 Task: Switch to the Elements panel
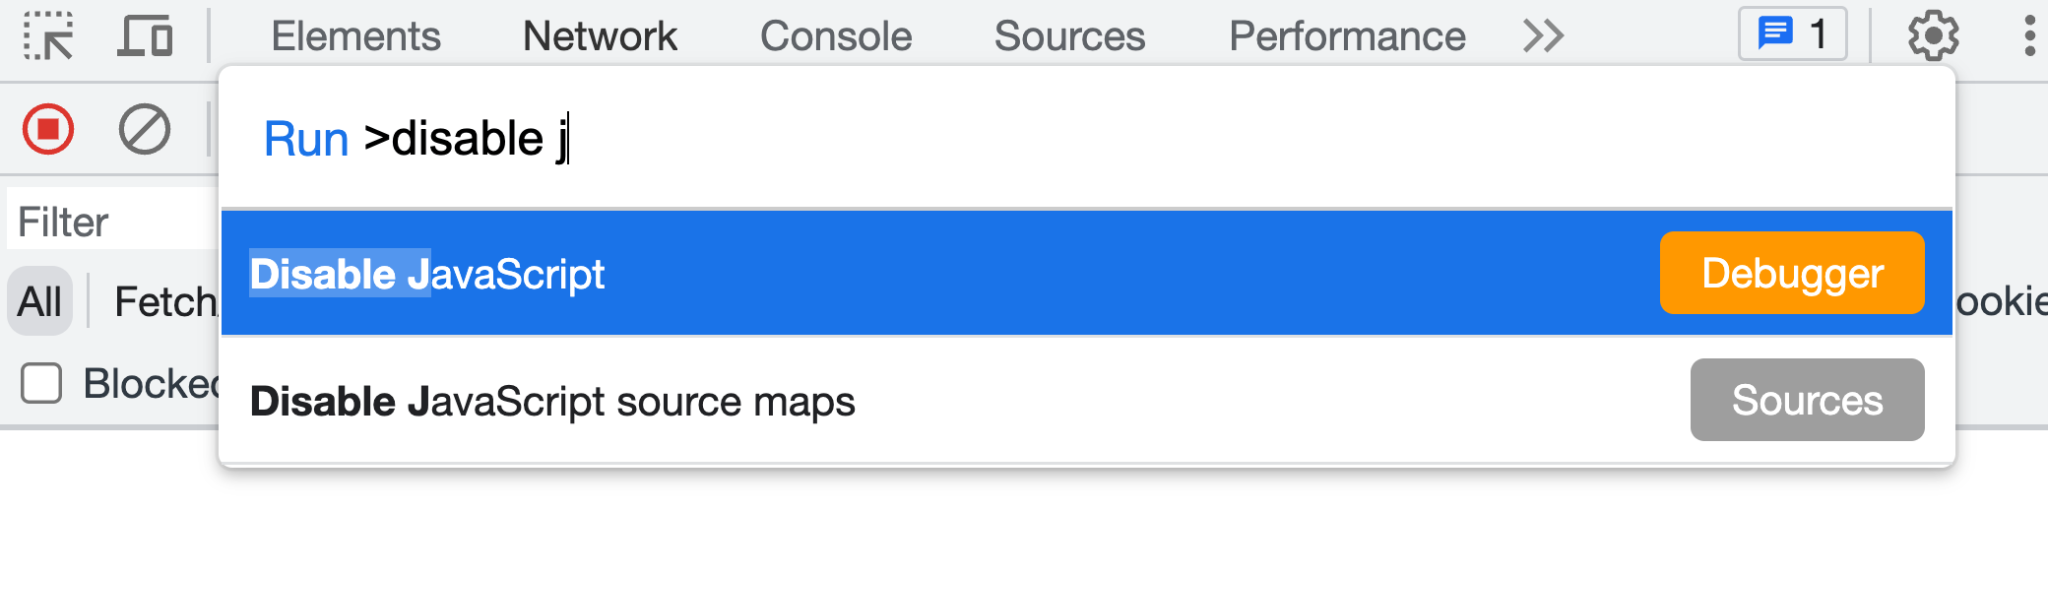[x=356, y=35]
